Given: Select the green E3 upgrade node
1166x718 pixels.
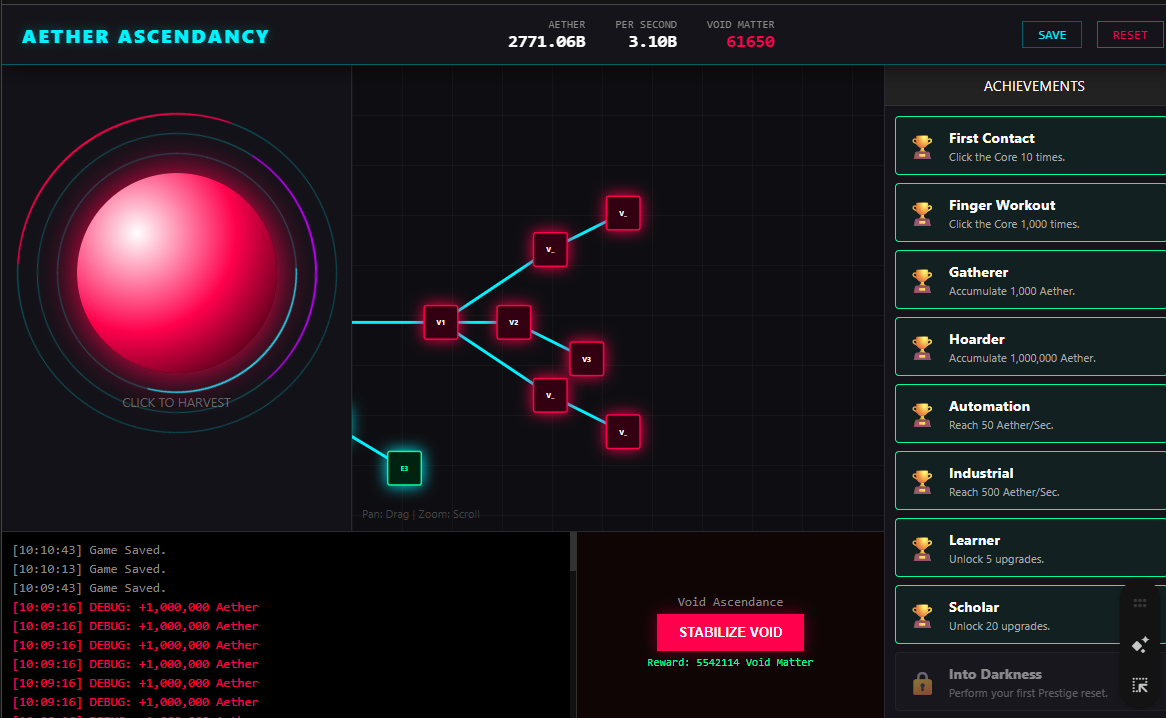Looking at the screenshot, I should coord(404,468).
